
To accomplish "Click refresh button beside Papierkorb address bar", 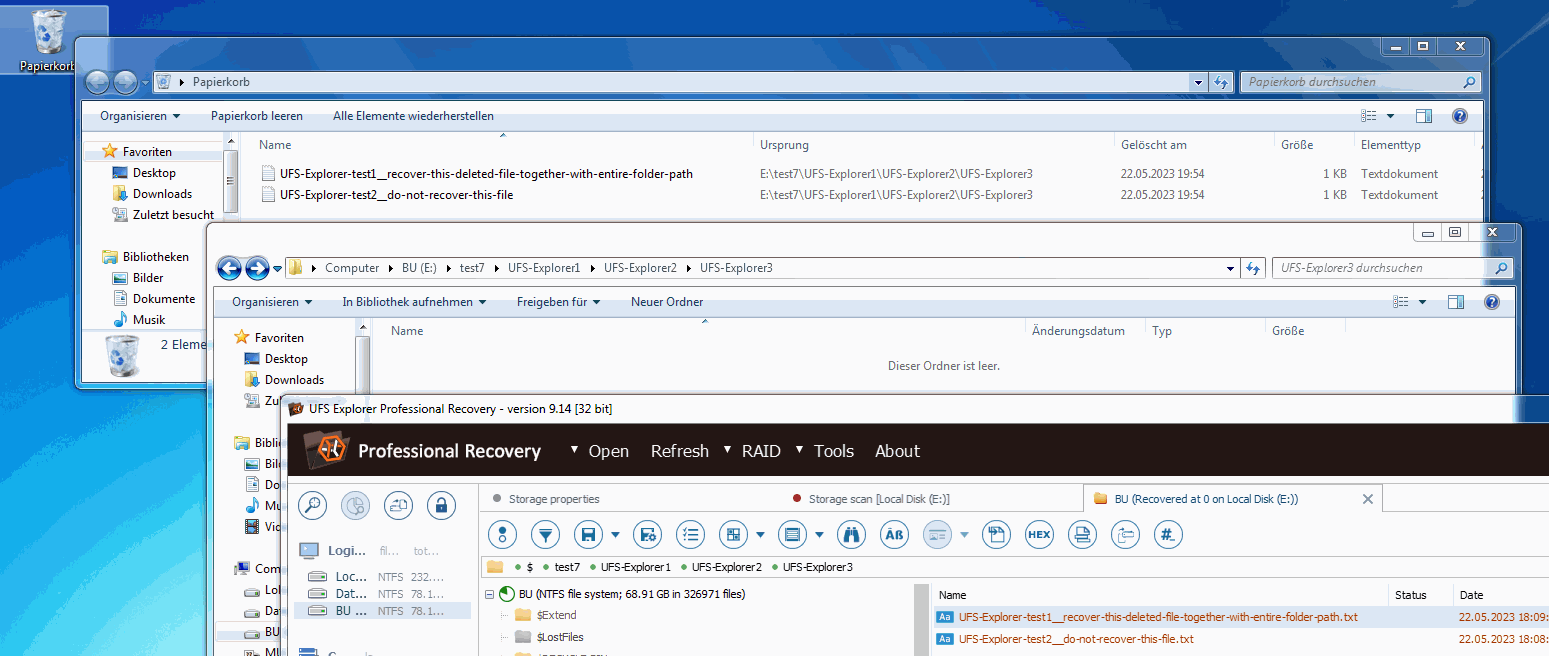I will click(x=1221, y=82).
